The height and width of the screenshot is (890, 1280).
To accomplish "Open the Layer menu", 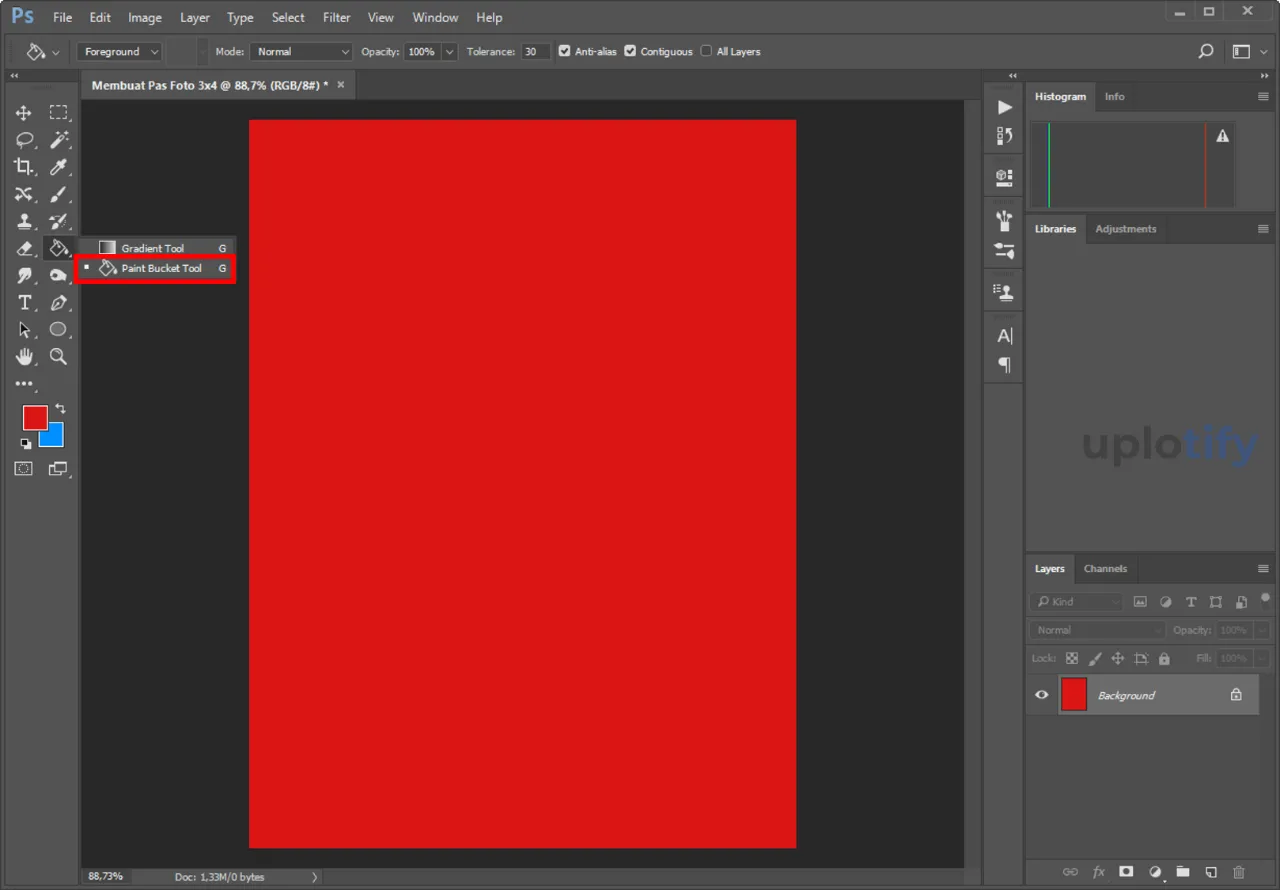I will tap(195, 18).
